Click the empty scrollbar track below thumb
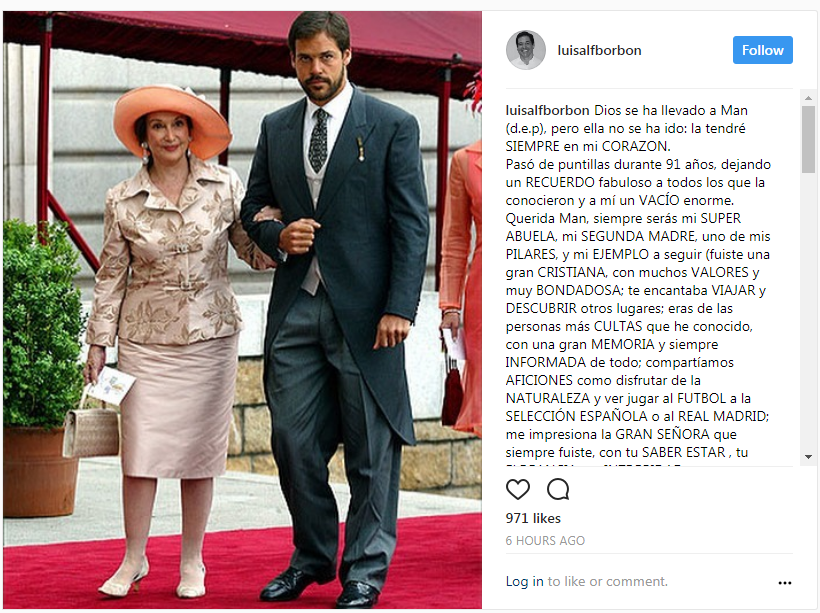820x613 pixels. (808, 312)
